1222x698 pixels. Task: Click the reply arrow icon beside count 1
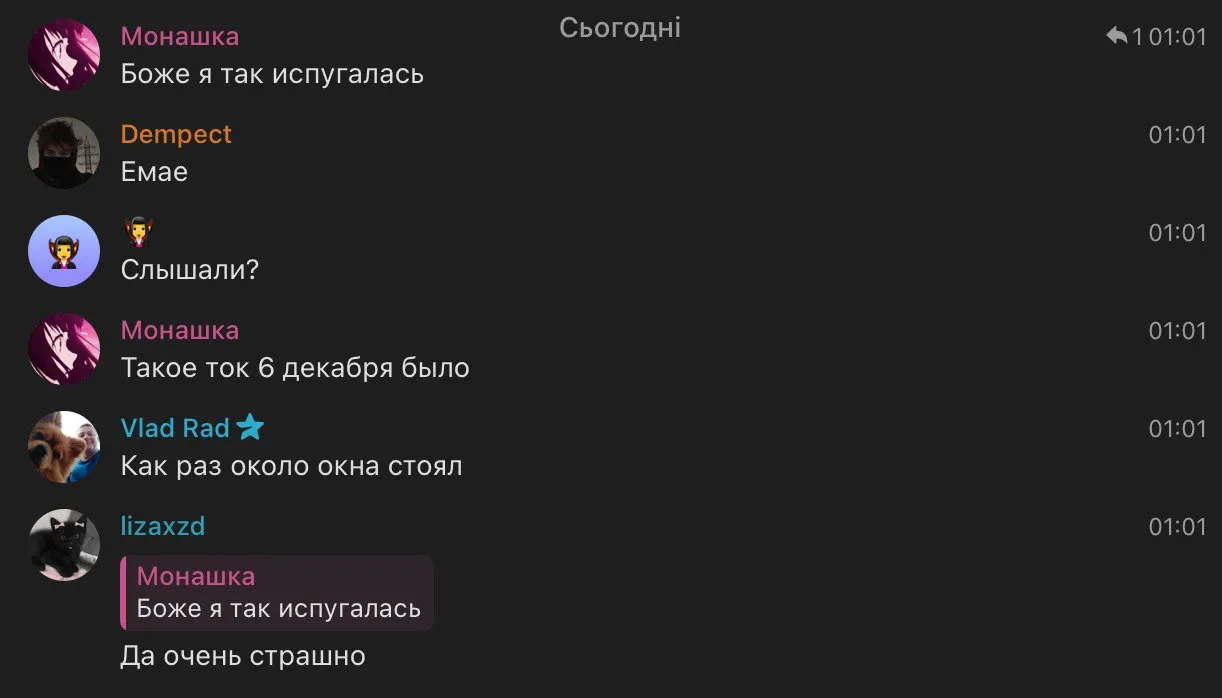(1116, 37)
